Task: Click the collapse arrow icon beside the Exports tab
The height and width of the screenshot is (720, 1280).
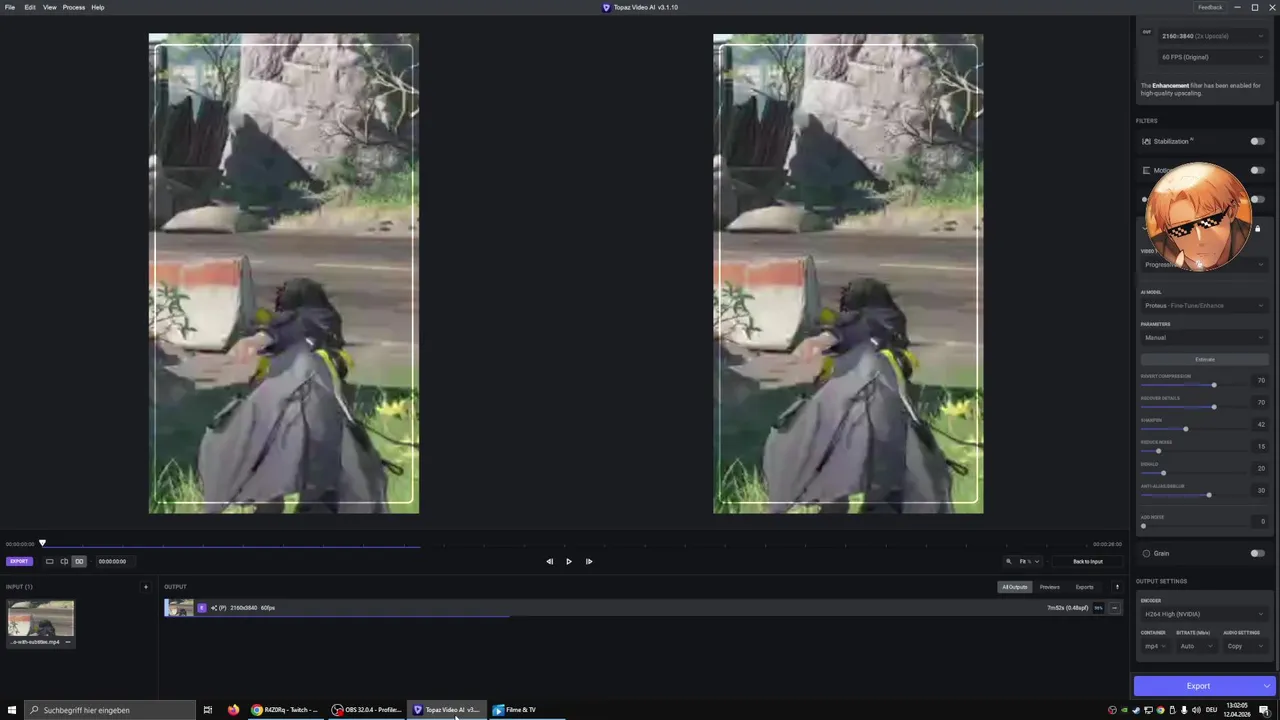Action: [x=1117, y=587]
